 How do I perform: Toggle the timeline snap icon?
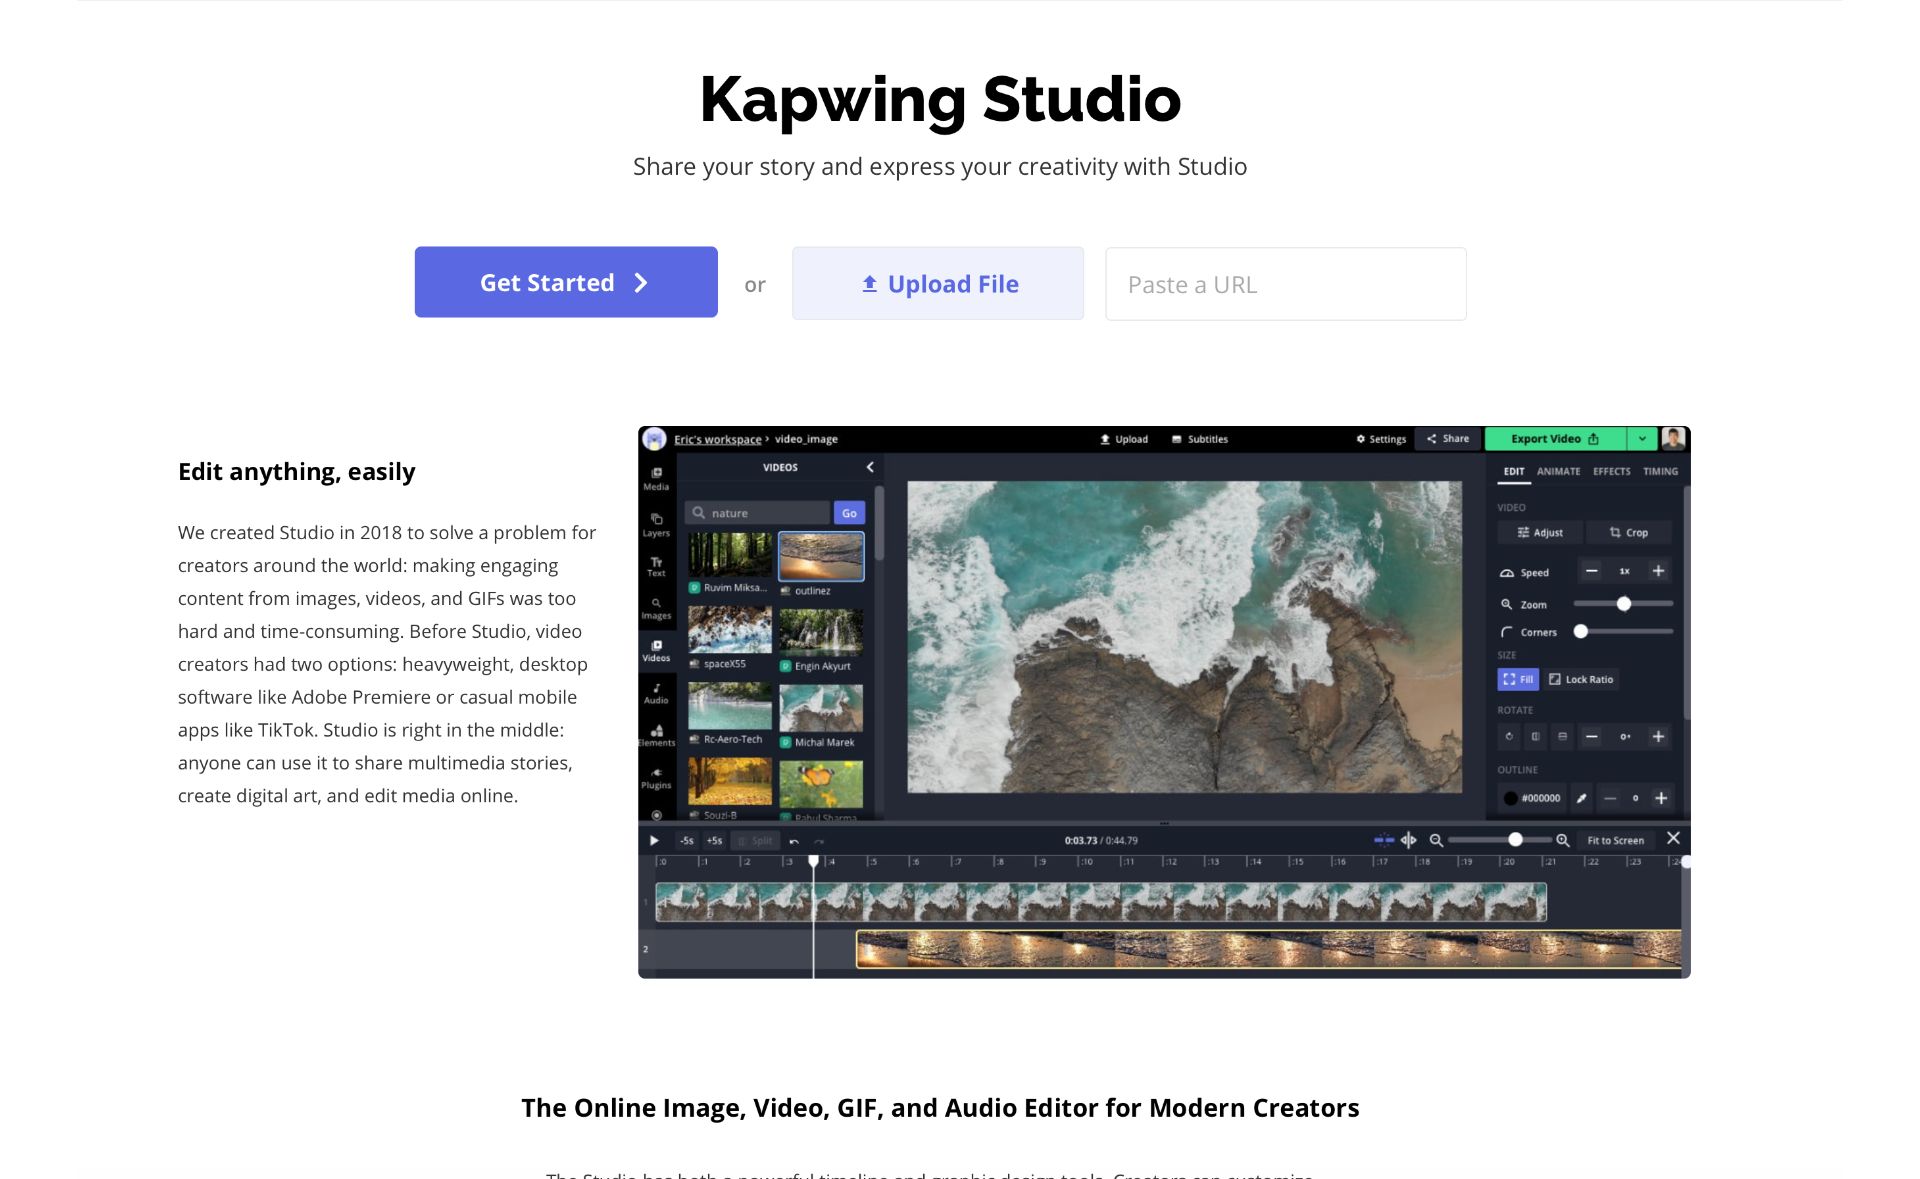(1383, 840)
